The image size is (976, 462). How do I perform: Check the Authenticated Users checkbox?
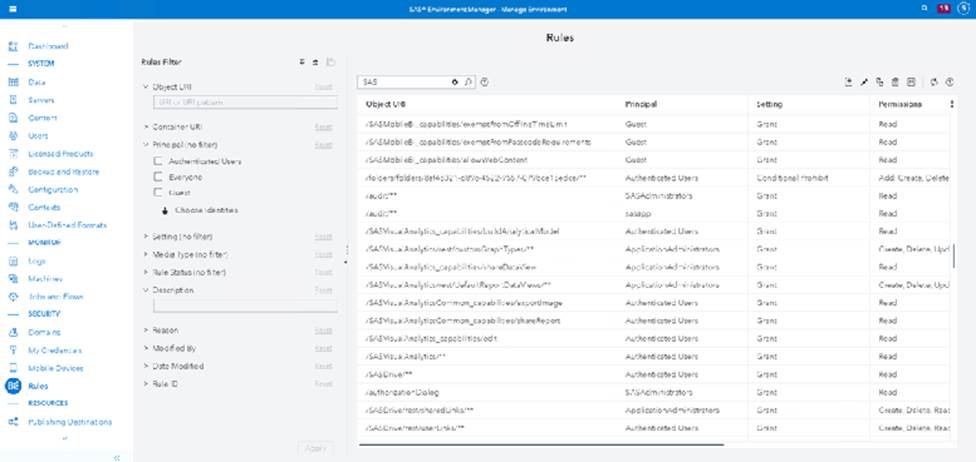click(157, 161)
